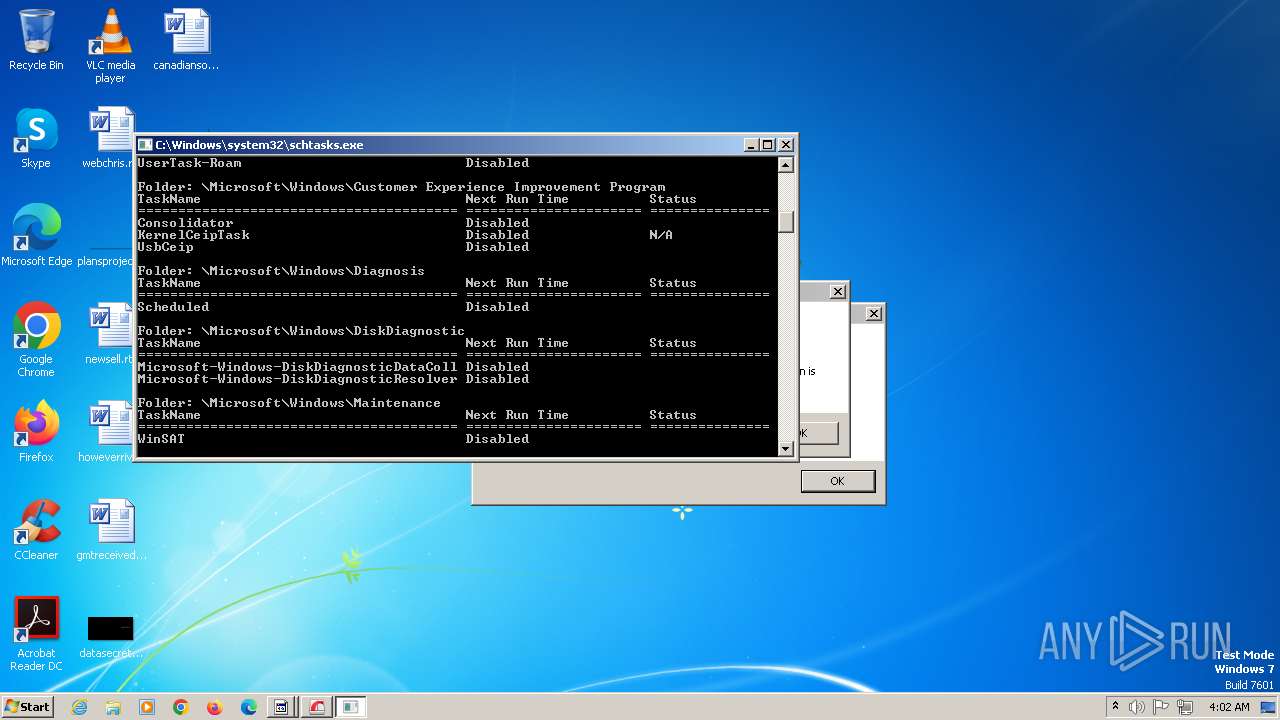Open Edge from the taskbar
The height and width of the screenshot is (720, 1280).
point(249,707)
